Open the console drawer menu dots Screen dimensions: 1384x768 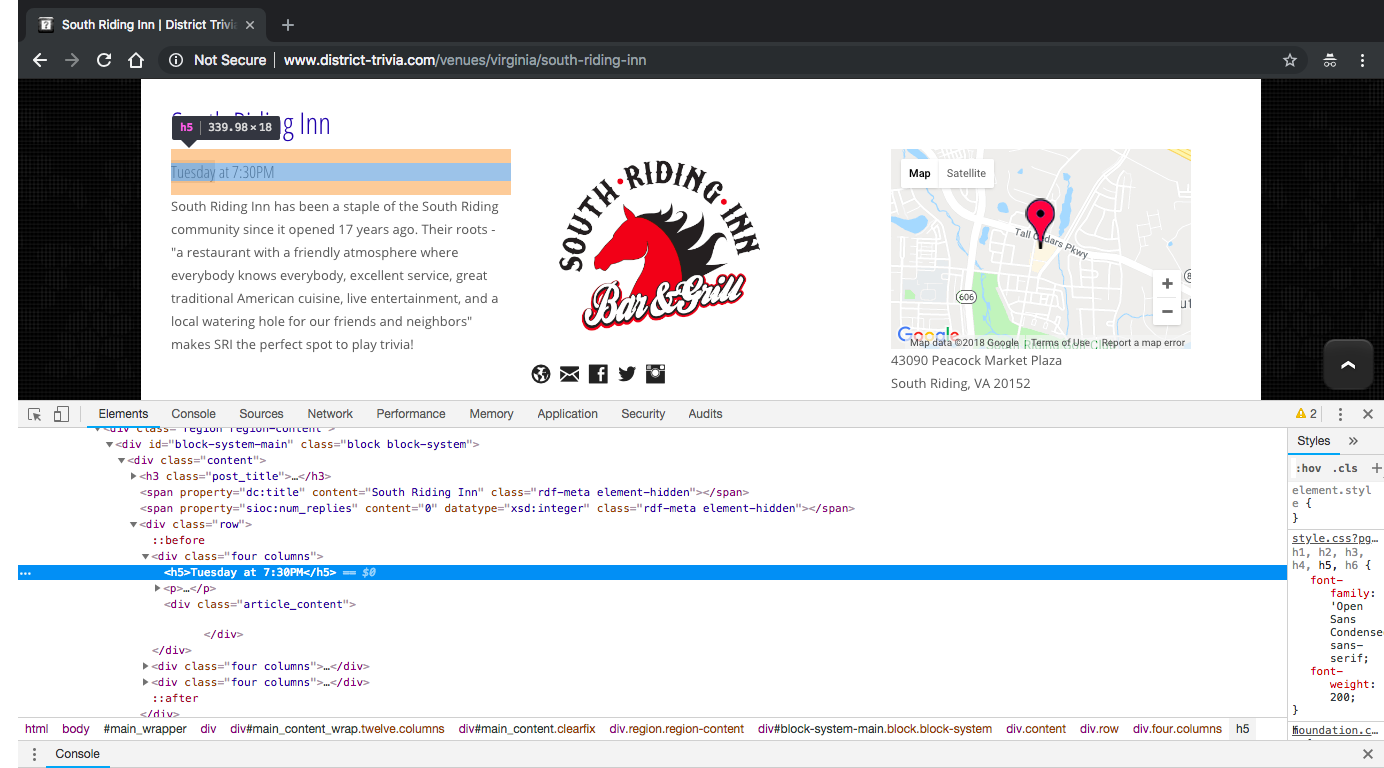[x=34, y=754]
